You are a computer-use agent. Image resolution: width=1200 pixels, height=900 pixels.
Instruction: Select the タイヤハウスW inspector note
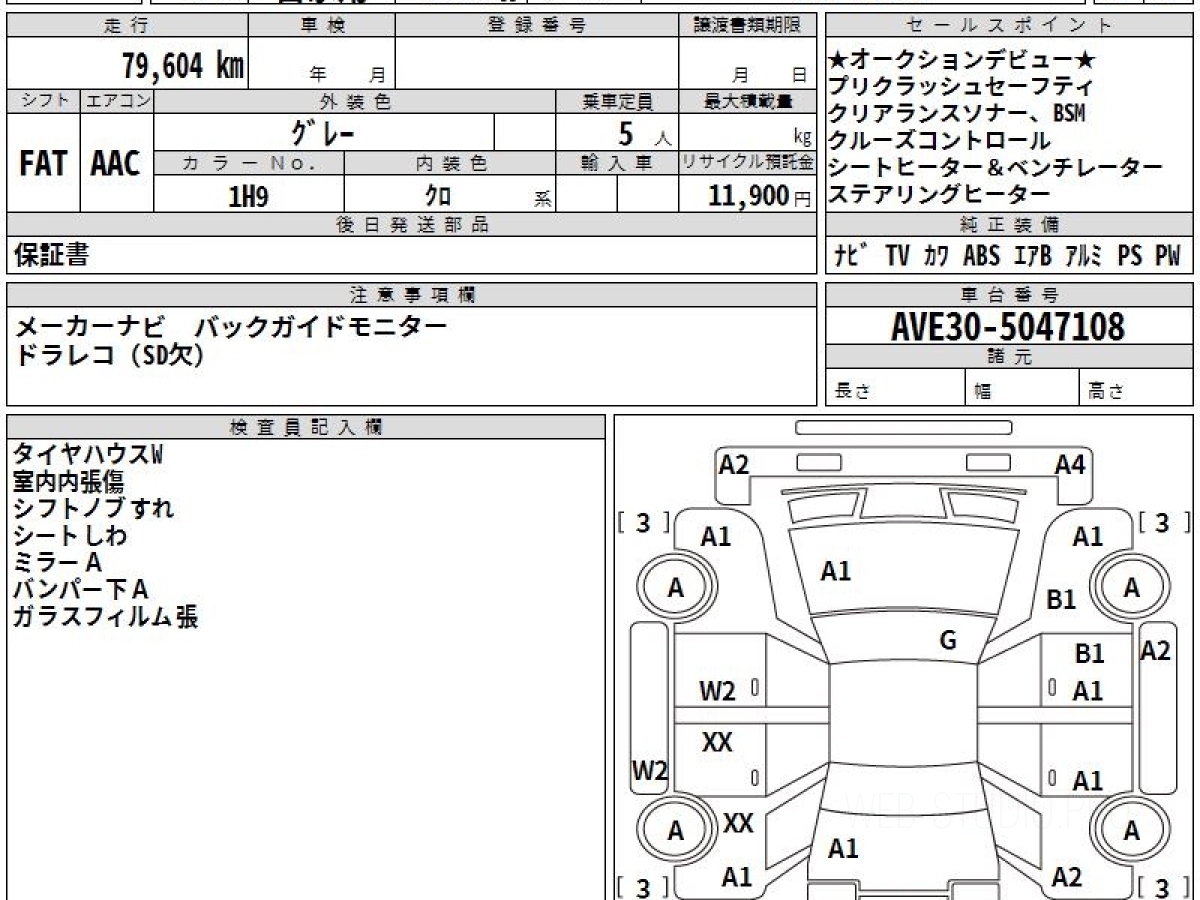pos(87,454)
